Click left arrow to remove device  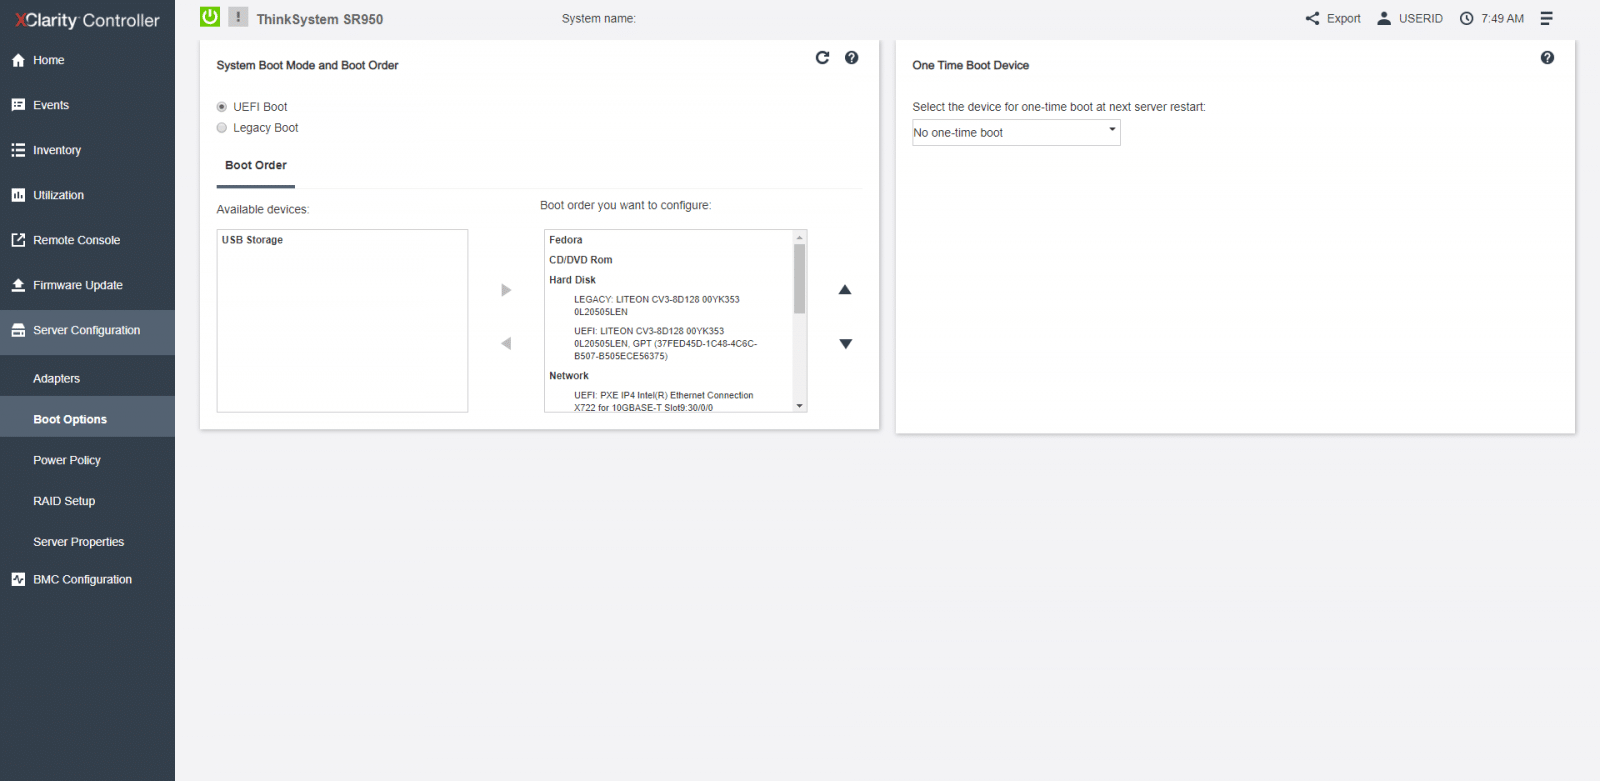tap(506, 343)
